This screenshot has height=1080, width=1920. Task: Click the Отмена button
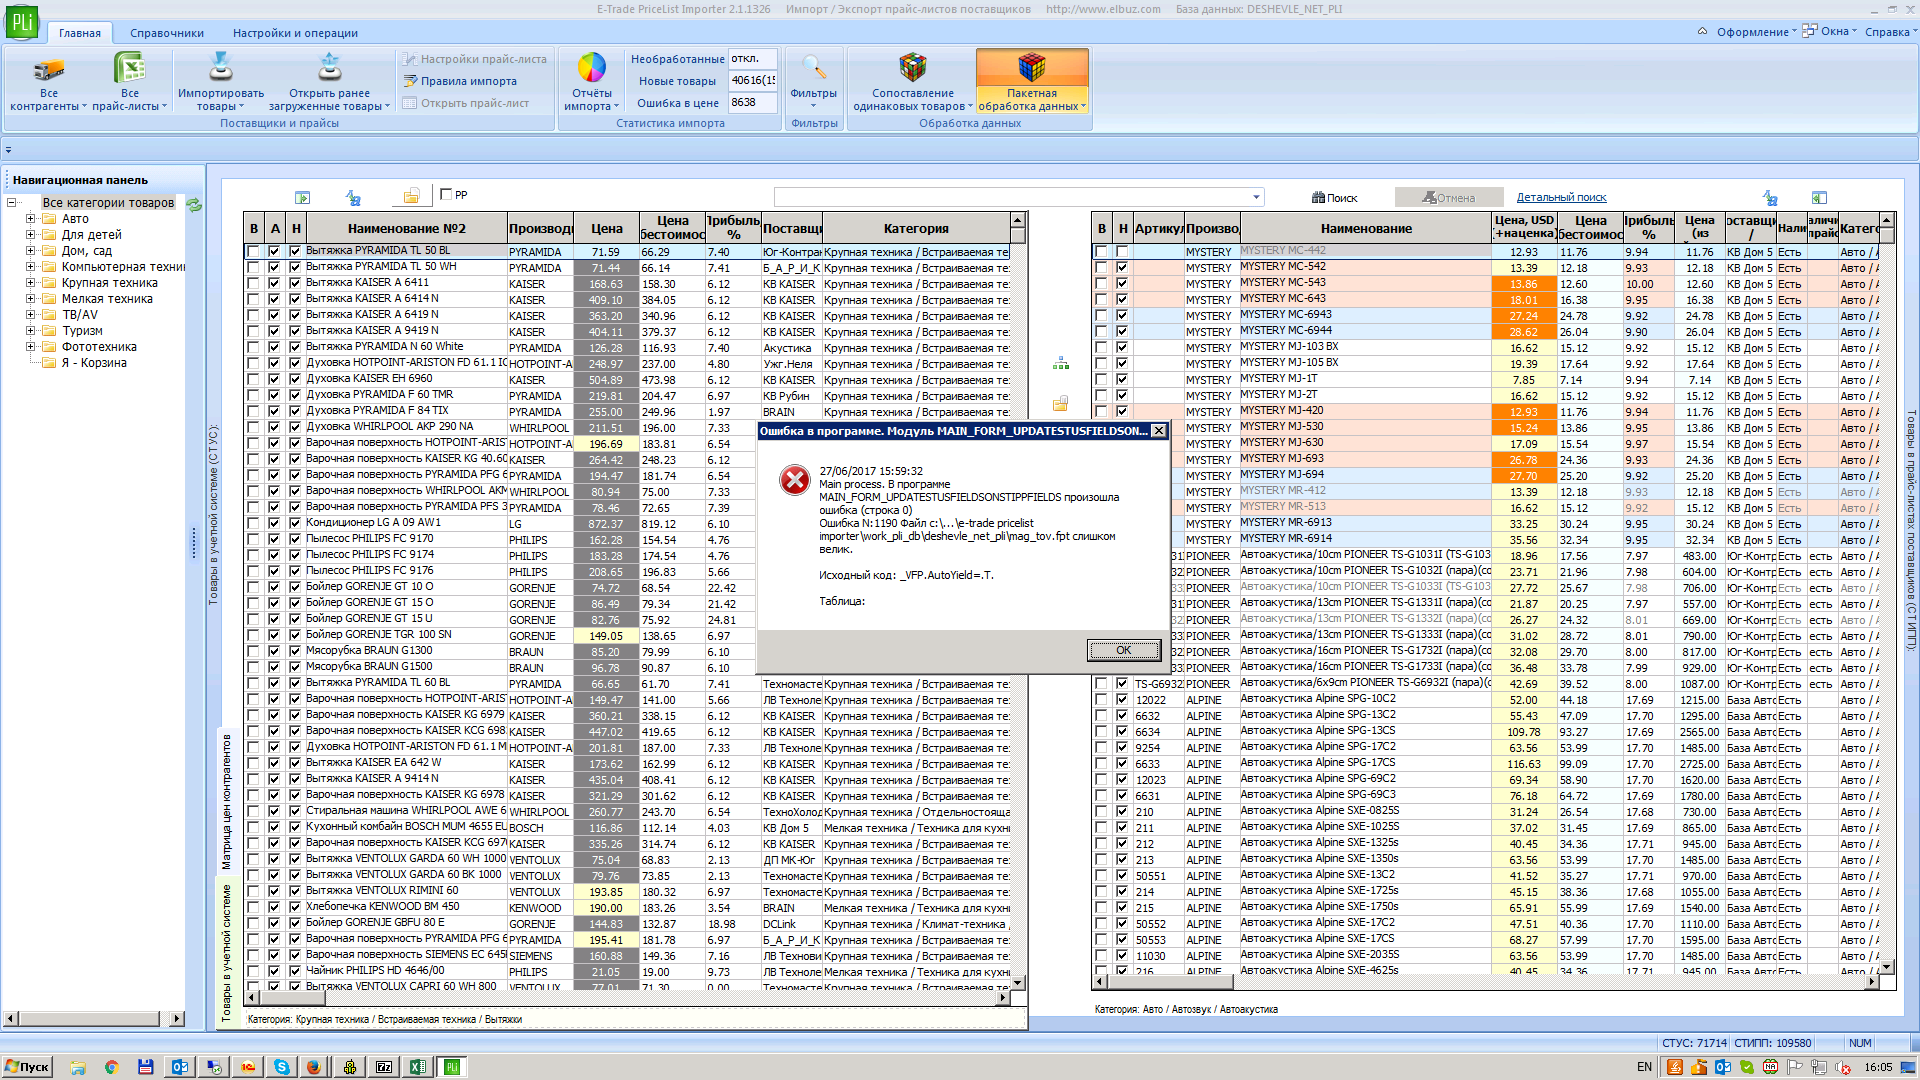click(x=1449, y=198)
